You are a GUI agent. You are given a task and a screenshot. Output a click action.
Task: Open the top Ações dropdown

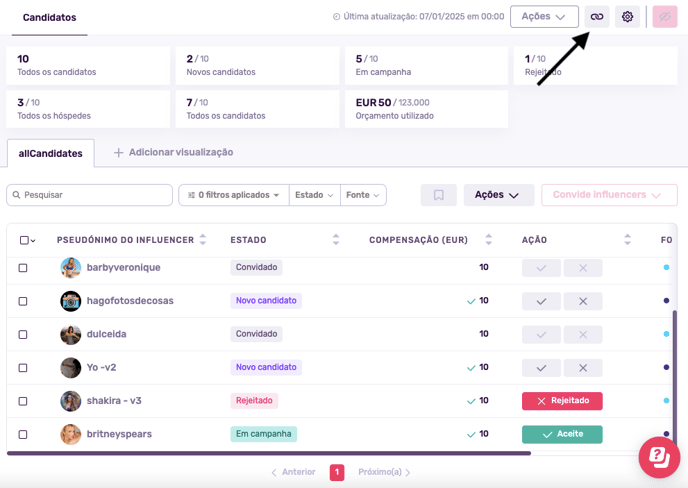[544, 17]
